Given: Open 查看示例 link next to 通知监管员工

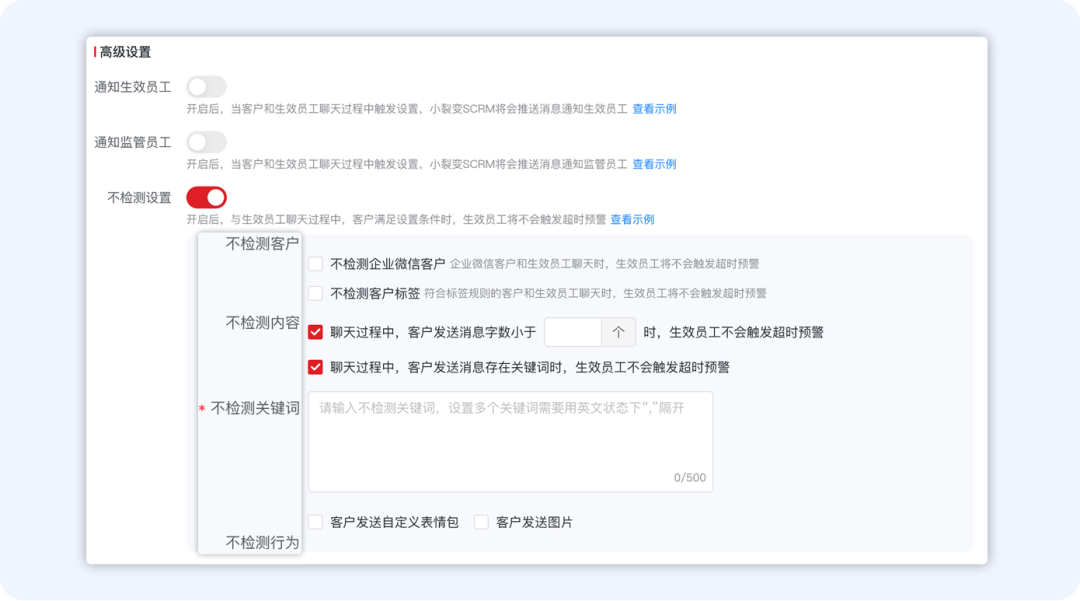Looking at the screenshot, I should click(x=654, y=164).
